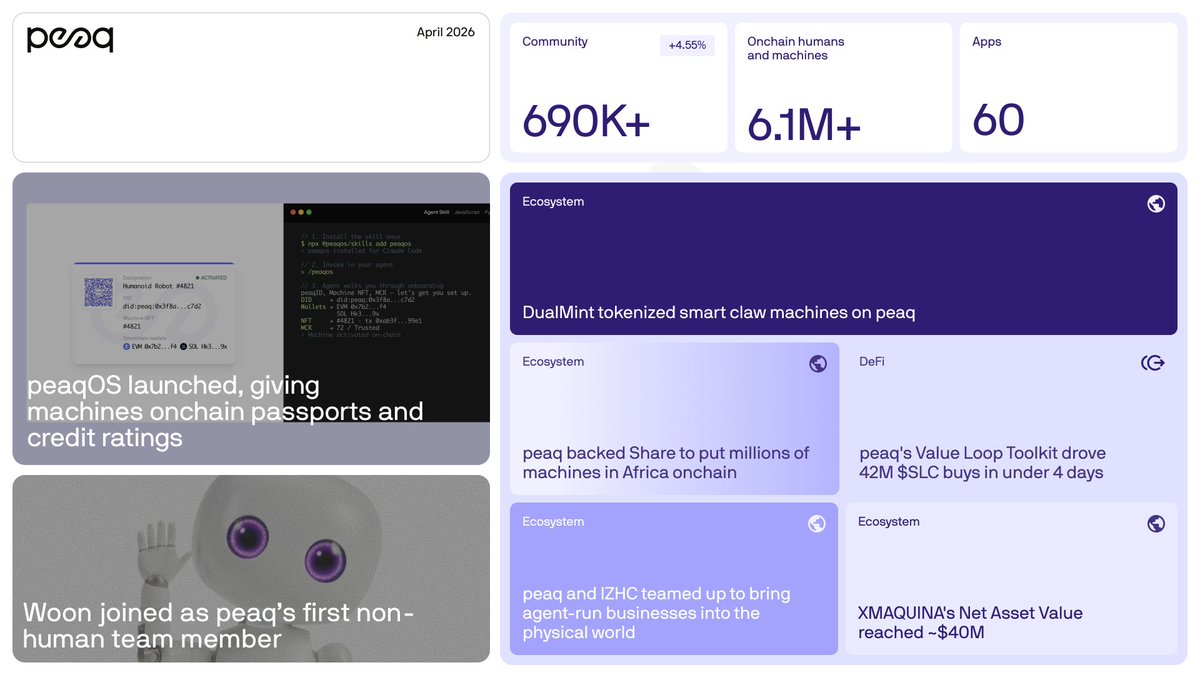Click Ecosystem tag on DualMint card
Screen dimensions: 1200x675
[x=553, y=202]
